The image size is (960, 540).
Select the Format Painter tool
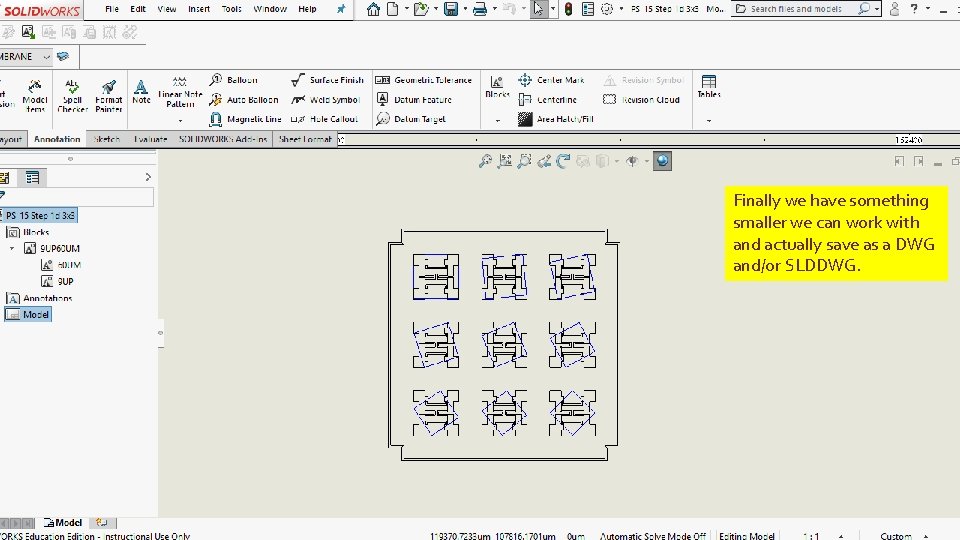pos(108,96)
